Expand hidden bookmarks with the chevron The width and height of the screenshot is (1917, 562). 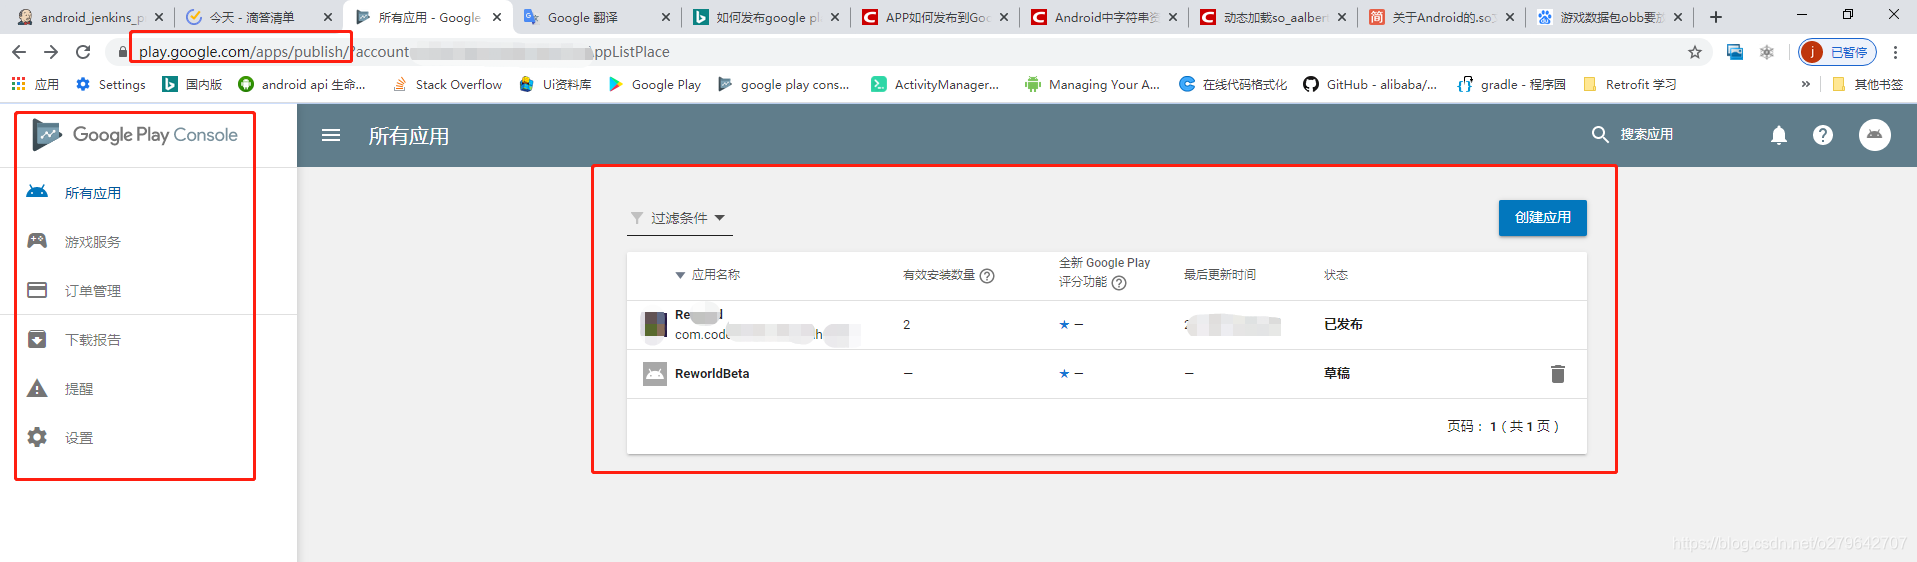(x=1805, y=85)
